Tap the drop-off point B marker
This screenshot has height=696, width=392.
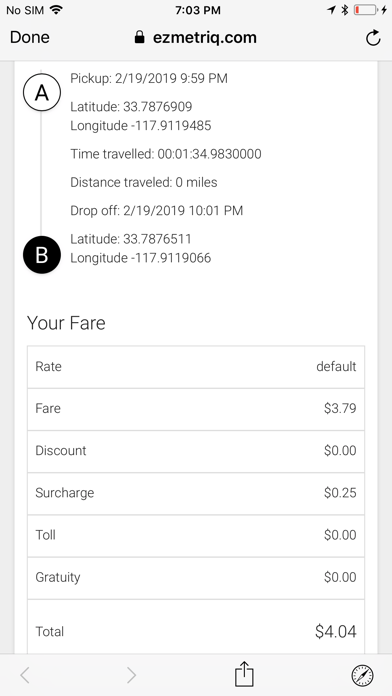click(42, 255)
